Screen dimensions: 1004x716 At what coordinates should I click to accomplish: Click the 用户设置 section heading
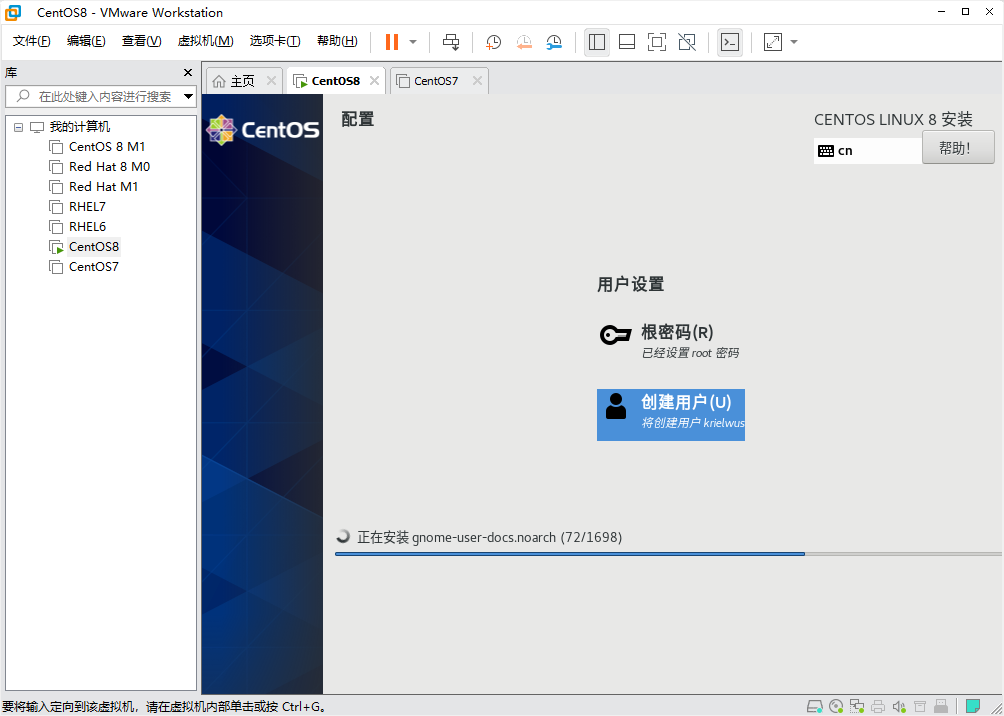coord(631,284)
